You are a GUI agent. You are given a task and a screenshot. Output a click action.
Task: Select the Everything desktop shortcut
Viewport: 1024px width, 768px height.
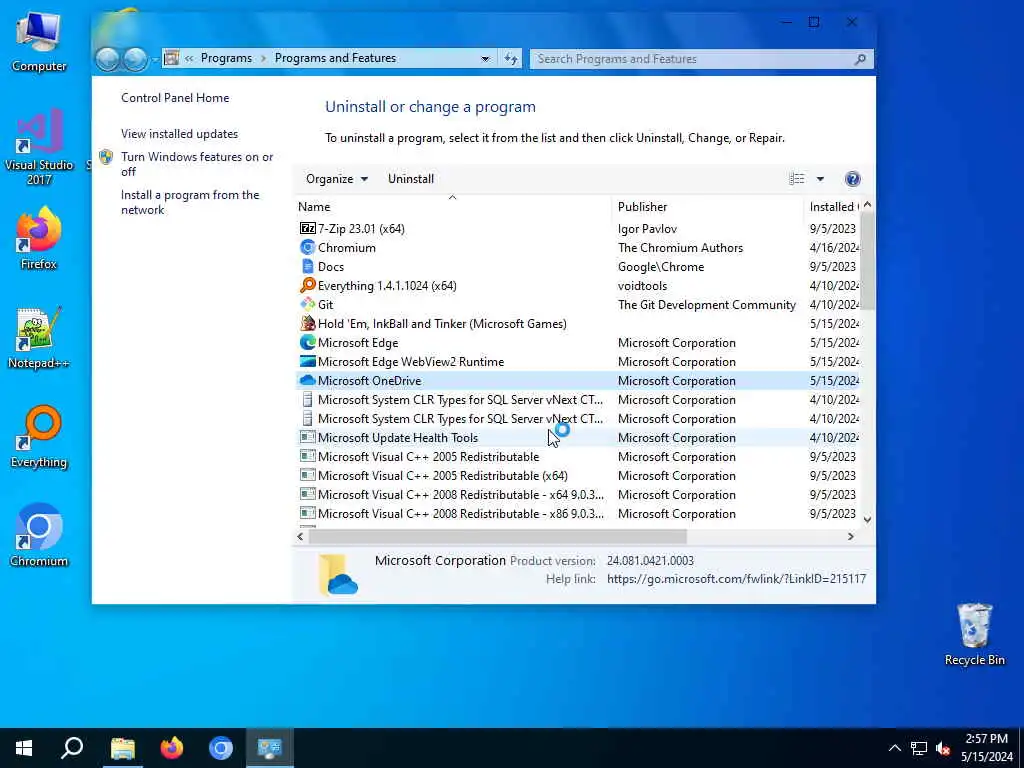tap(39, 437)
